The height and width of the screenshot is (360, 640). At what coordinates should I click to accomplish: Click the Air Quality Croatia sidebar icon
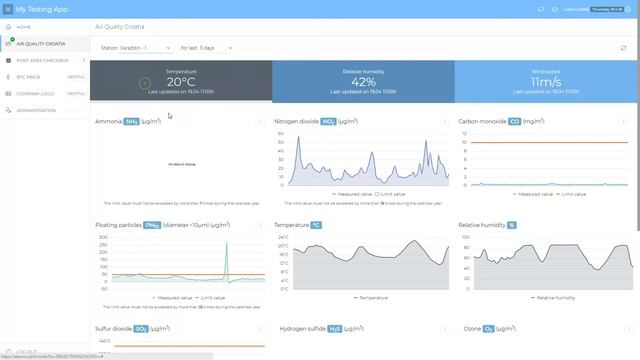click(8, 44)
